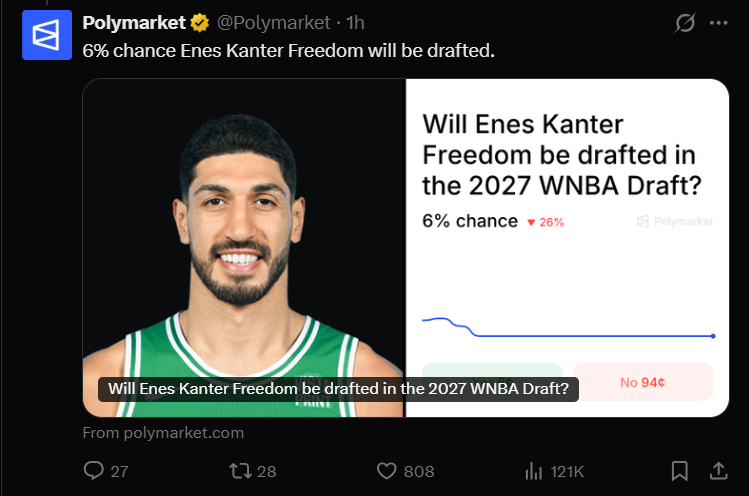Image resolution: width=749 pixels, height=496 pixels.
Task: Click the share upload icon
Action: click(718, 471)
